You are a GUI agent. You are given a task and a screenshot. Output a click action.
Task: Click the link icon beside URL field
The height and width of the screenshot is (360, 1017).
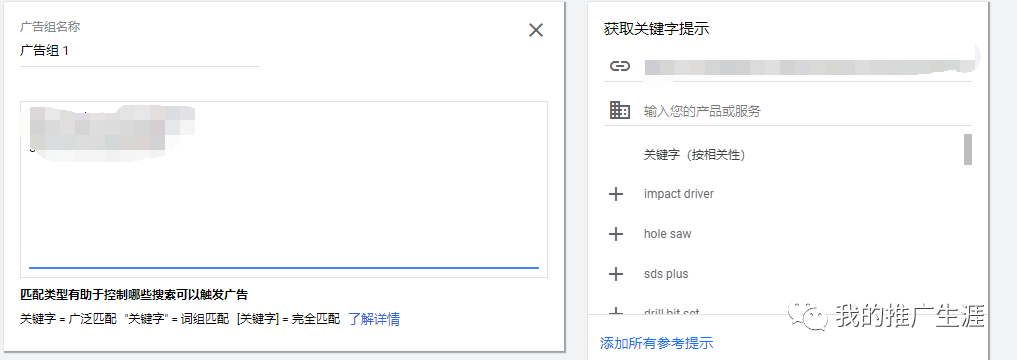pos(620,66)
